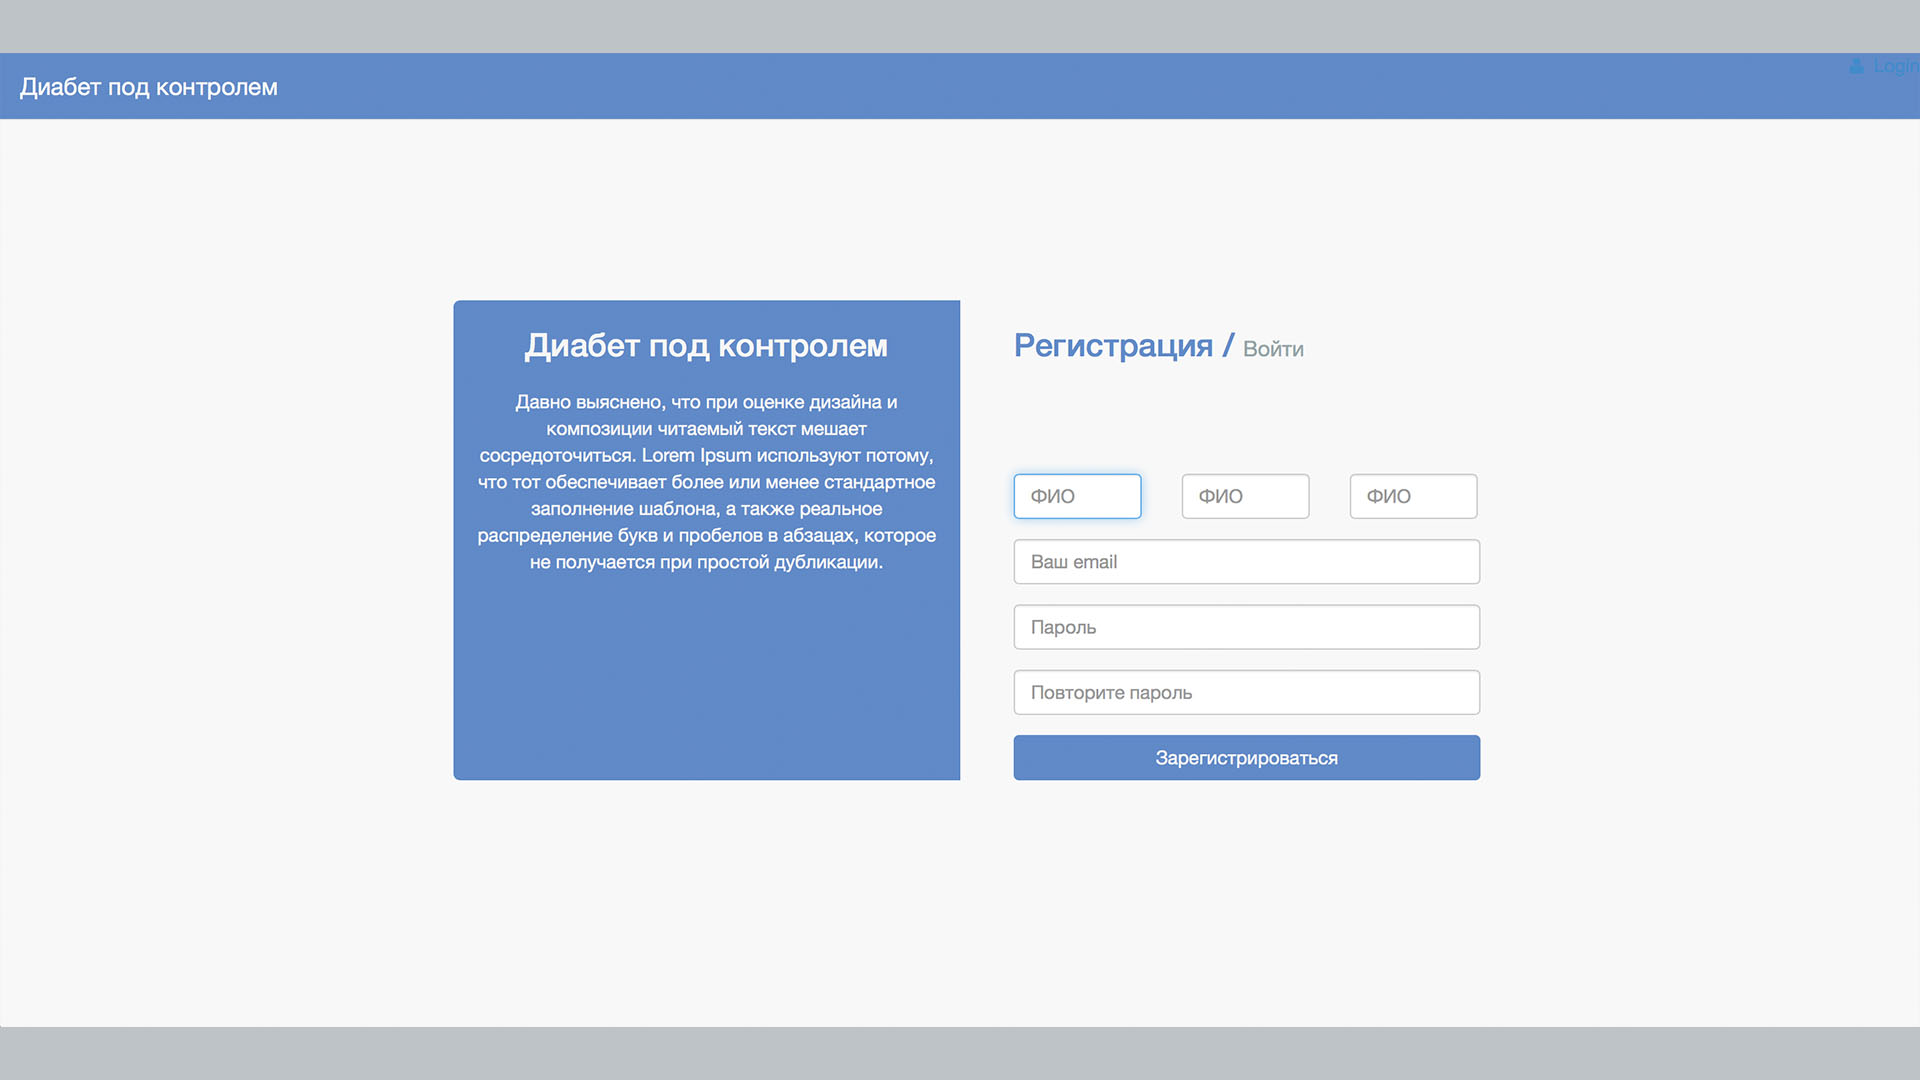This screenshot has height=1080, width=1920.
Task: Click the slash separator after Регистрация
Action: pos(1228,346)
